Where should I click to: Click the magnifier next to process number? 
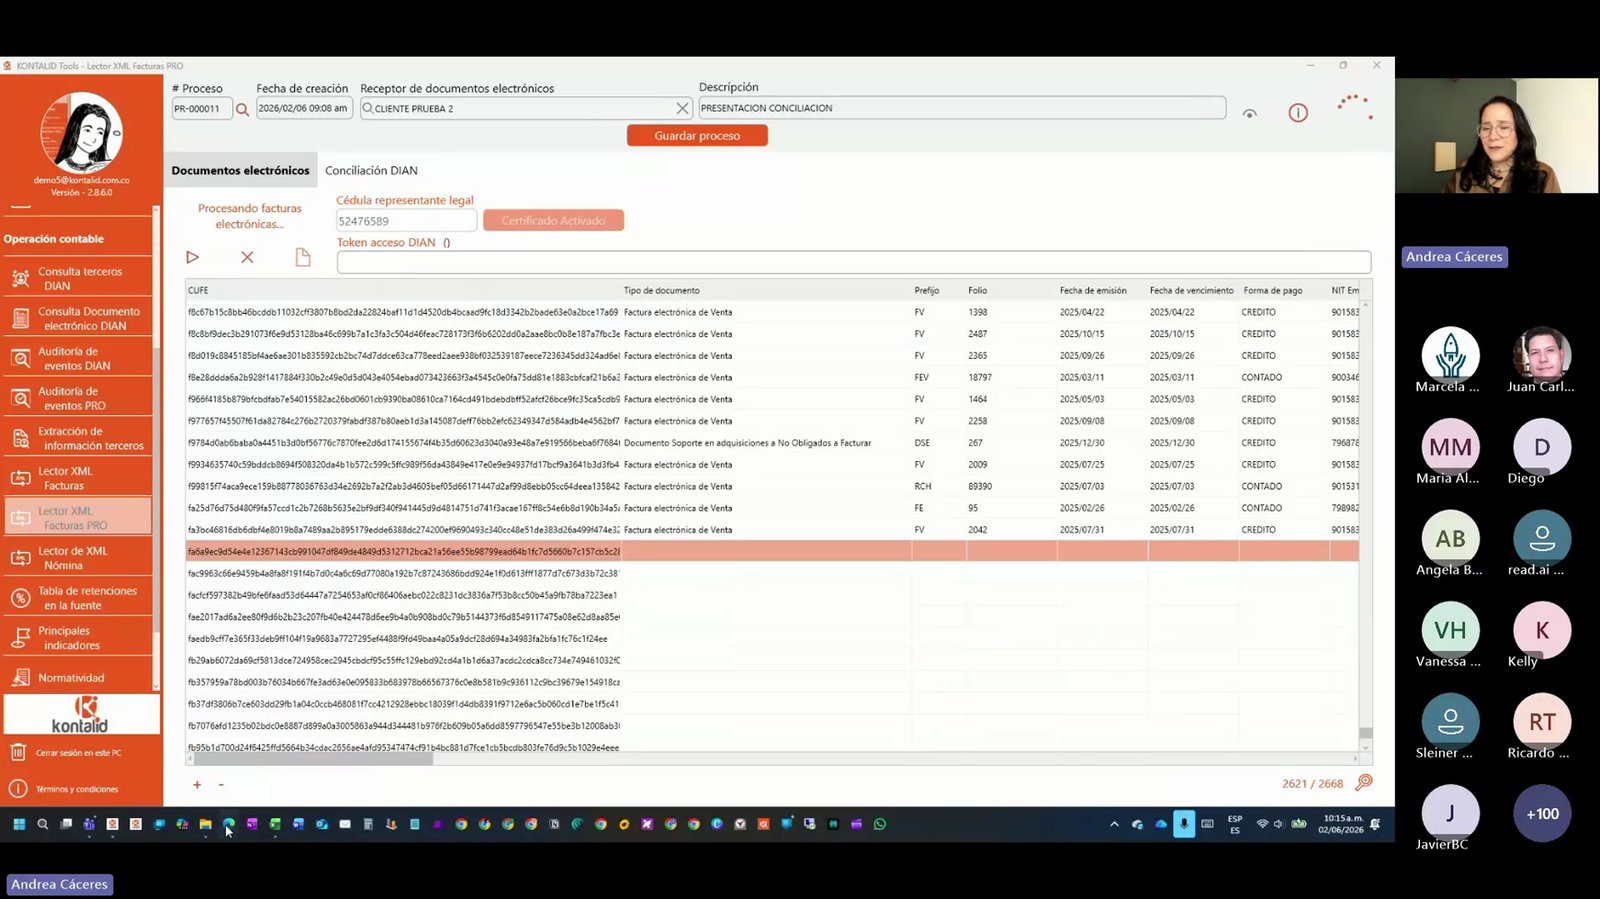242,109
